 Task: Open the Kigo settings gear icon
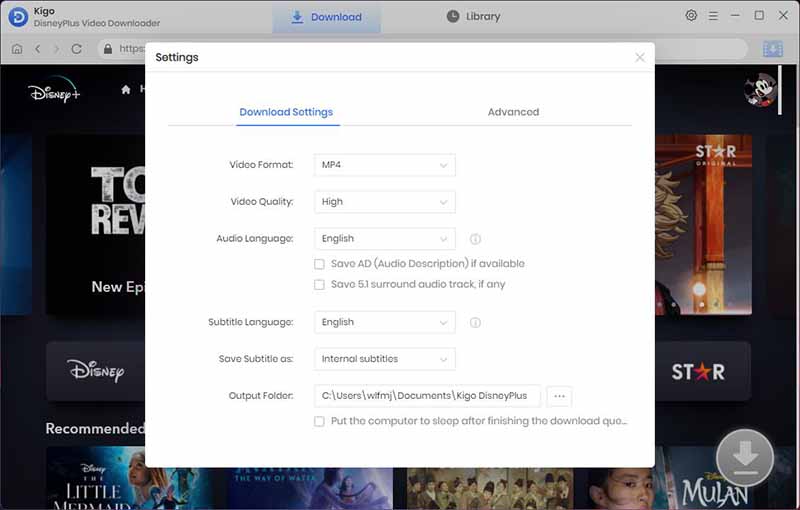click(691, 15)
